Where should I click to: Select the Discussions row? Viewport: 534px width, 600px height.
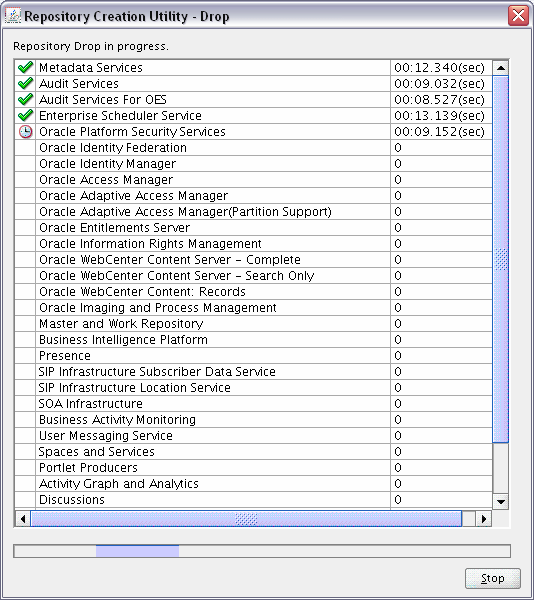click(253, 500)
